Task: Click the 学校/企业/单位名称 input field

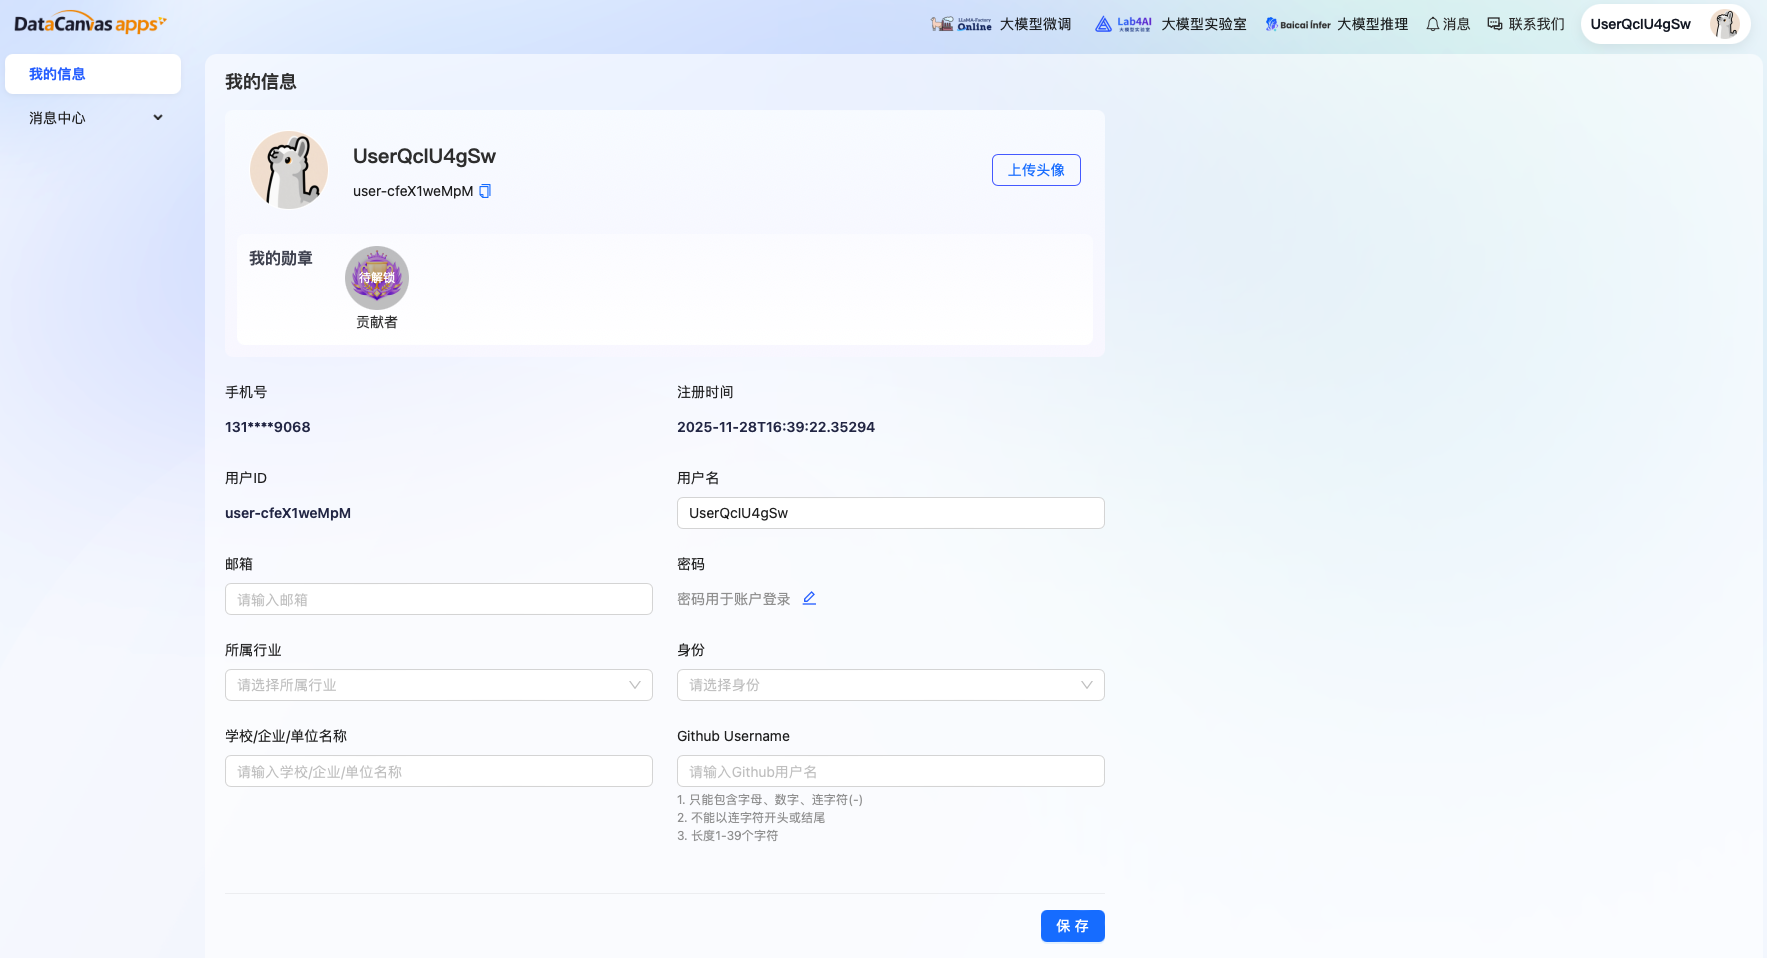Action: pos(438,771)
